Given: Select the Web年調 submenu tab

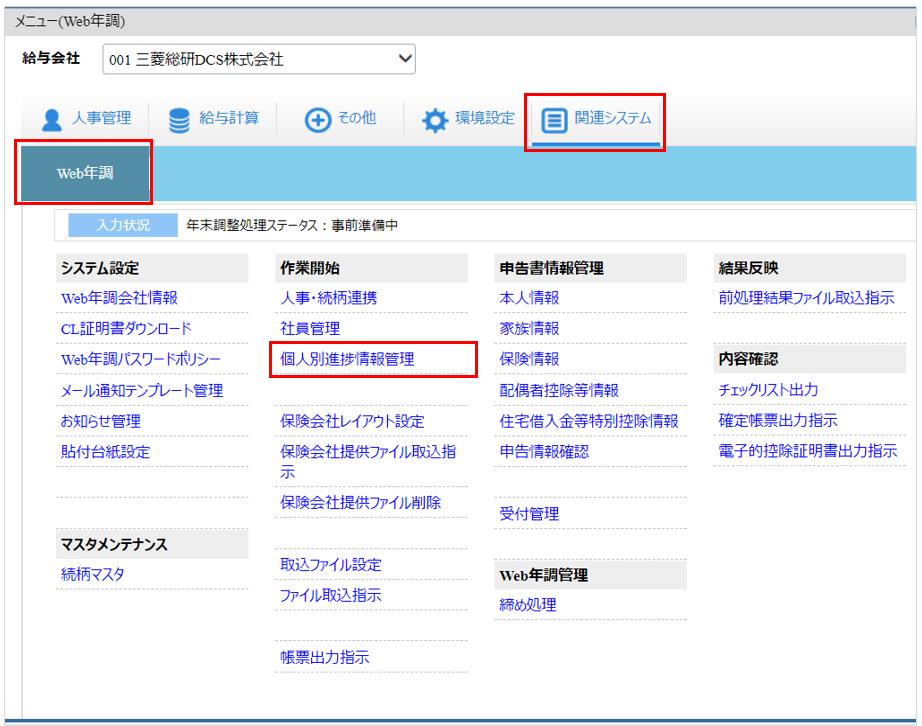Looking at the screenshot, I should coord(85,173).
